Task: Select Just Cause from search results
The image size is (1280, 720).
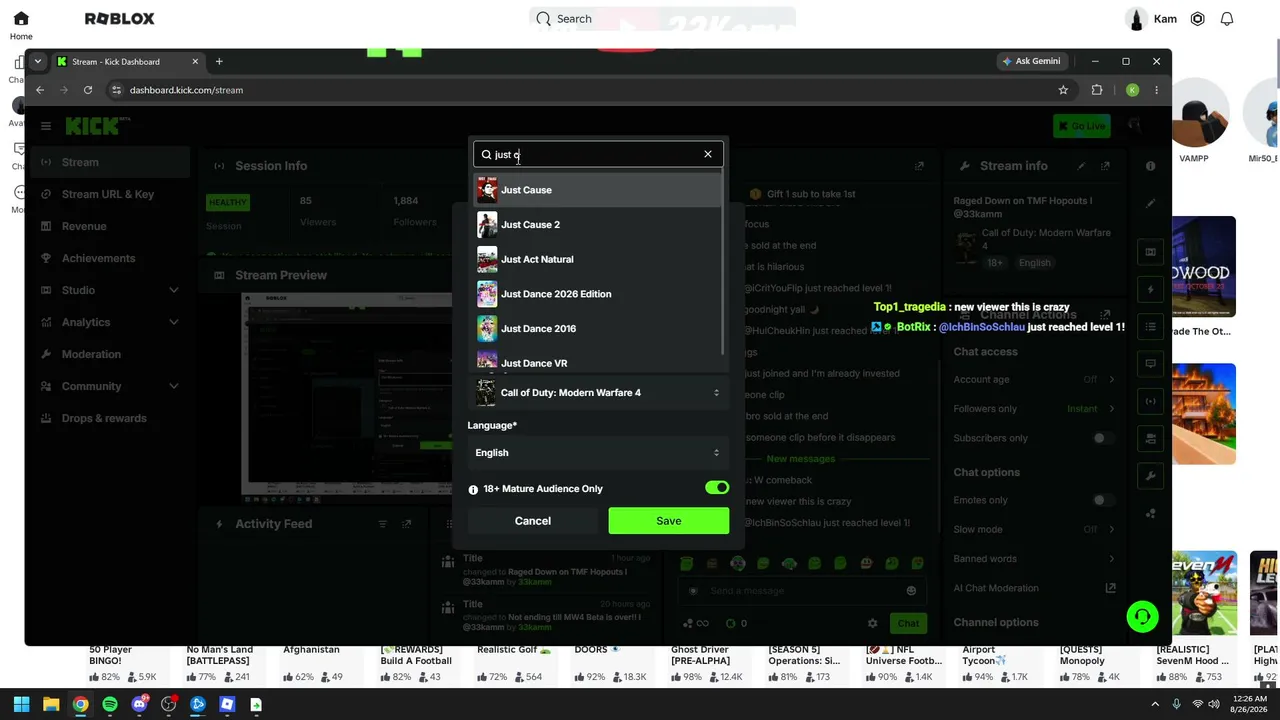Action: point(597,190)
